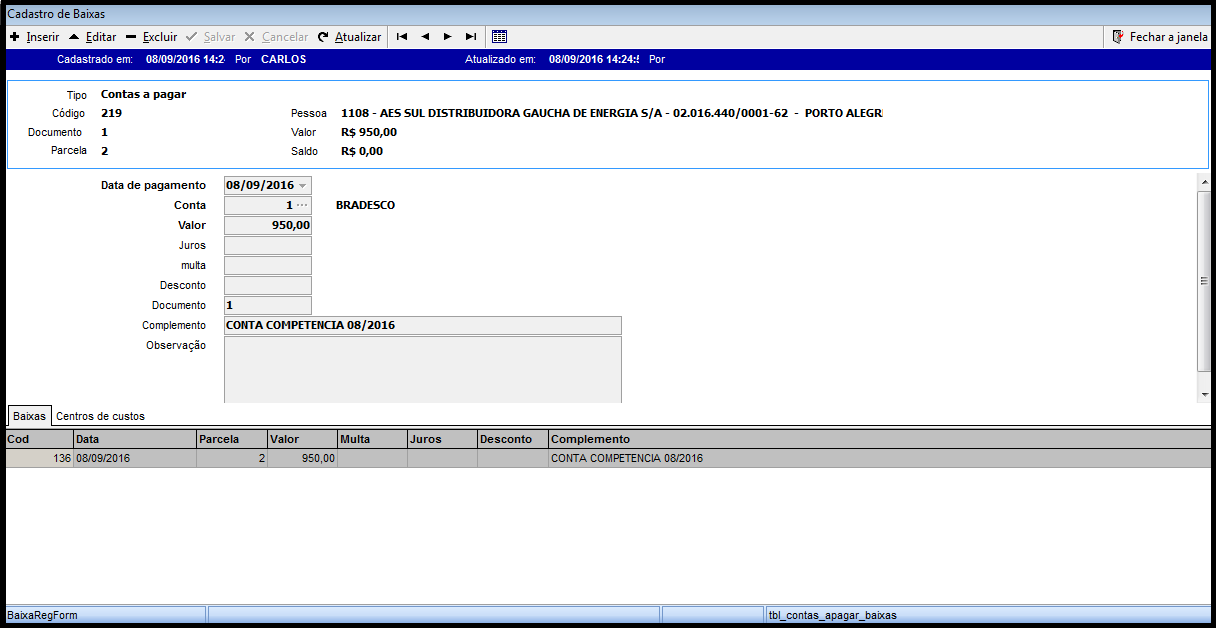1216x628 pixels.
Task: Go to first record arrow
Action: (402, 37)
